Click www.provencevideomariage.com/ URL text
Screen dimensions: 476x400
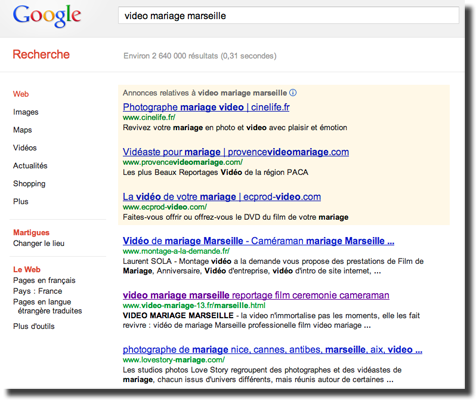coord(183,162)
